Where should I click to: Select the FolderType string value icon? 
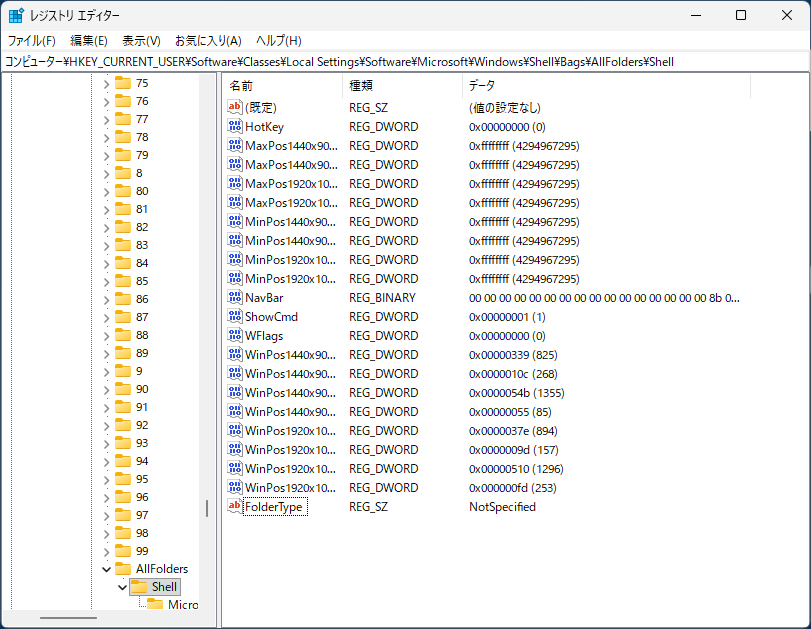coord(235,507)
